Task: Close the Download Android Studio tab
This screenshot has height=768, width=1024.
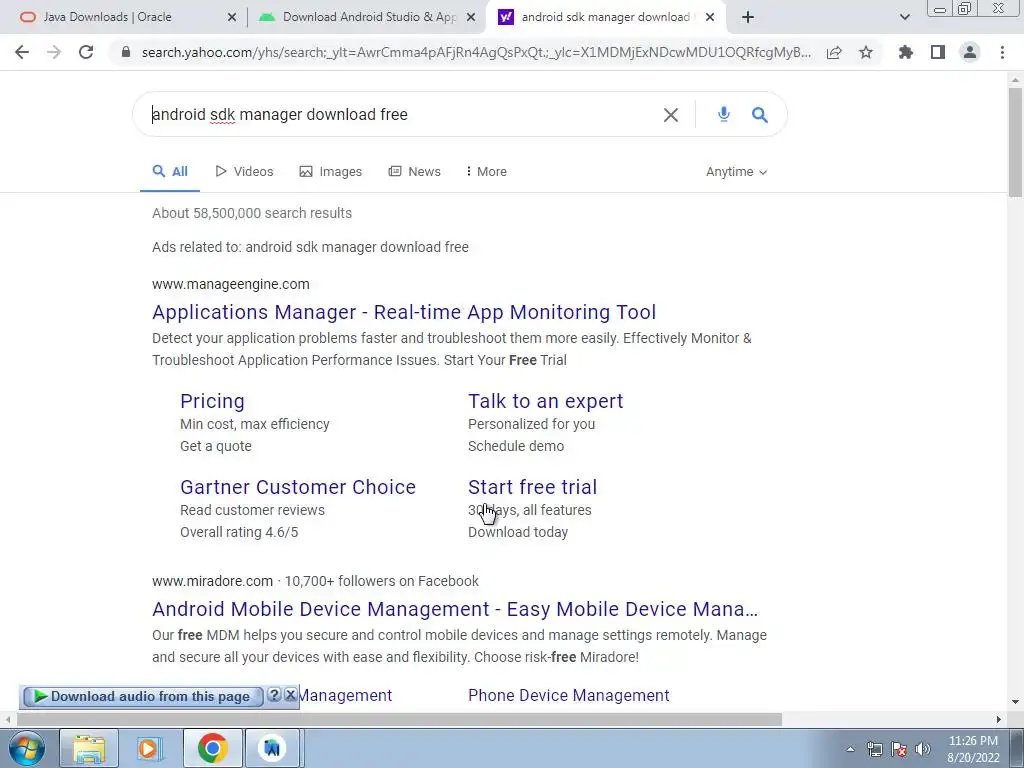Action: pyautogui.click(x=471, y=18)
